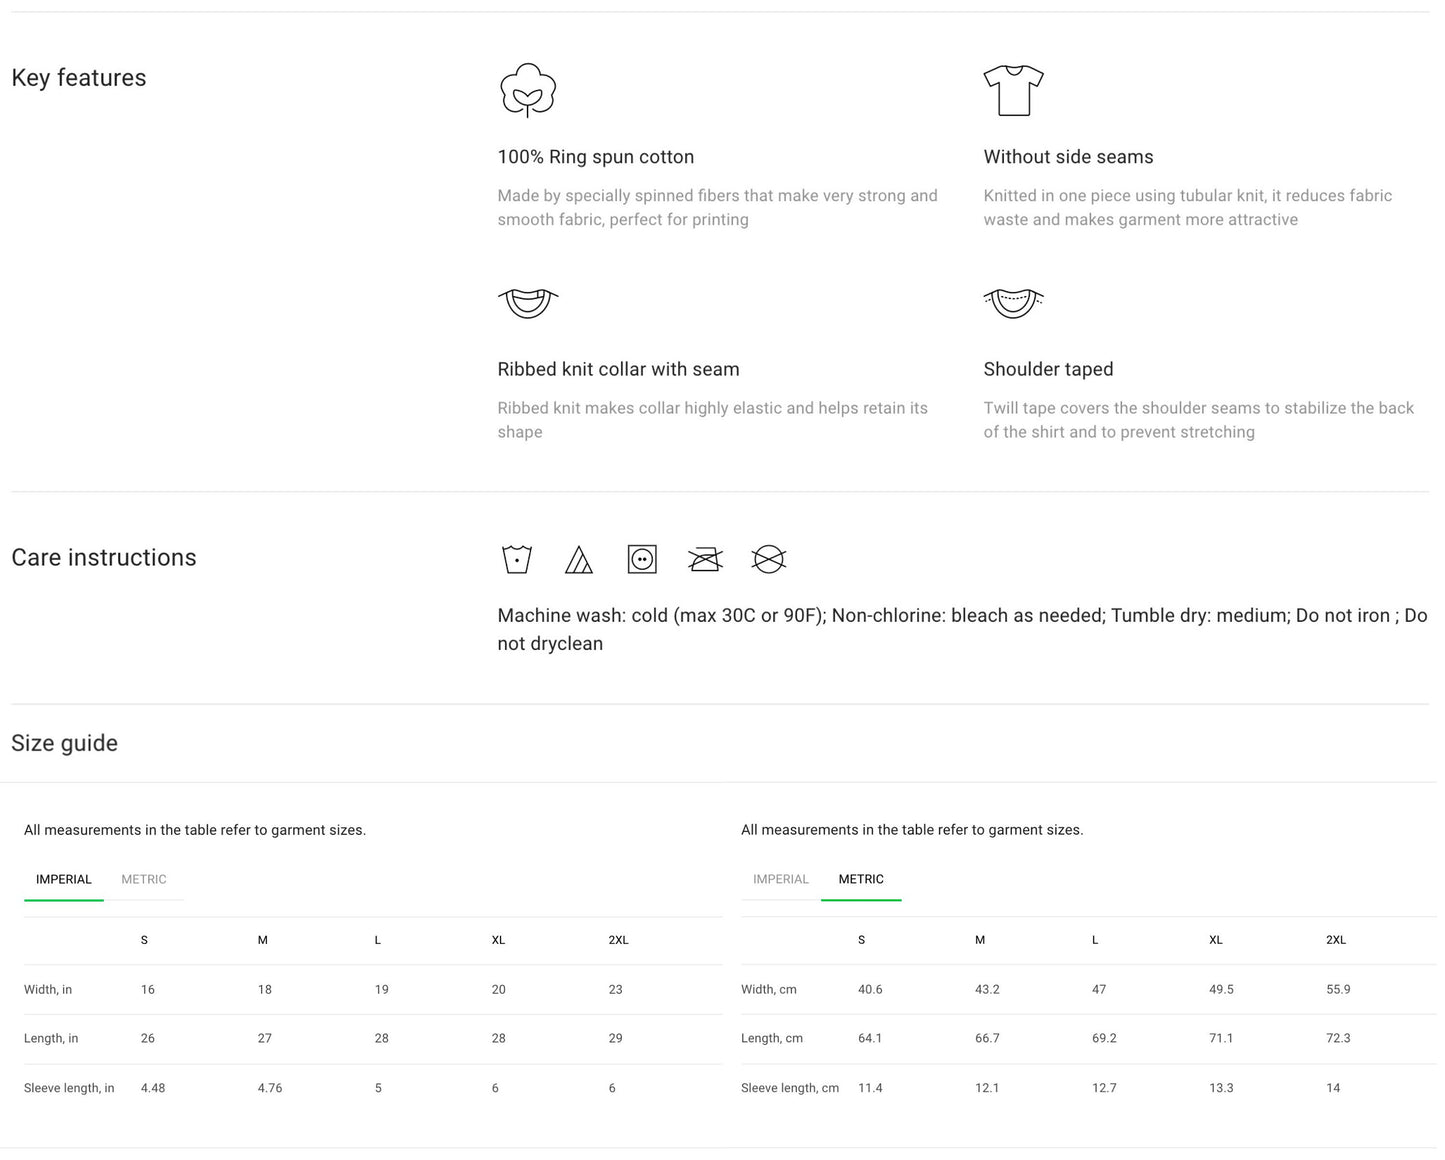Click the 'Sleeve length, in' row label
This screenshot has width=1445, height=1160.
click(x=69, y=1088)
